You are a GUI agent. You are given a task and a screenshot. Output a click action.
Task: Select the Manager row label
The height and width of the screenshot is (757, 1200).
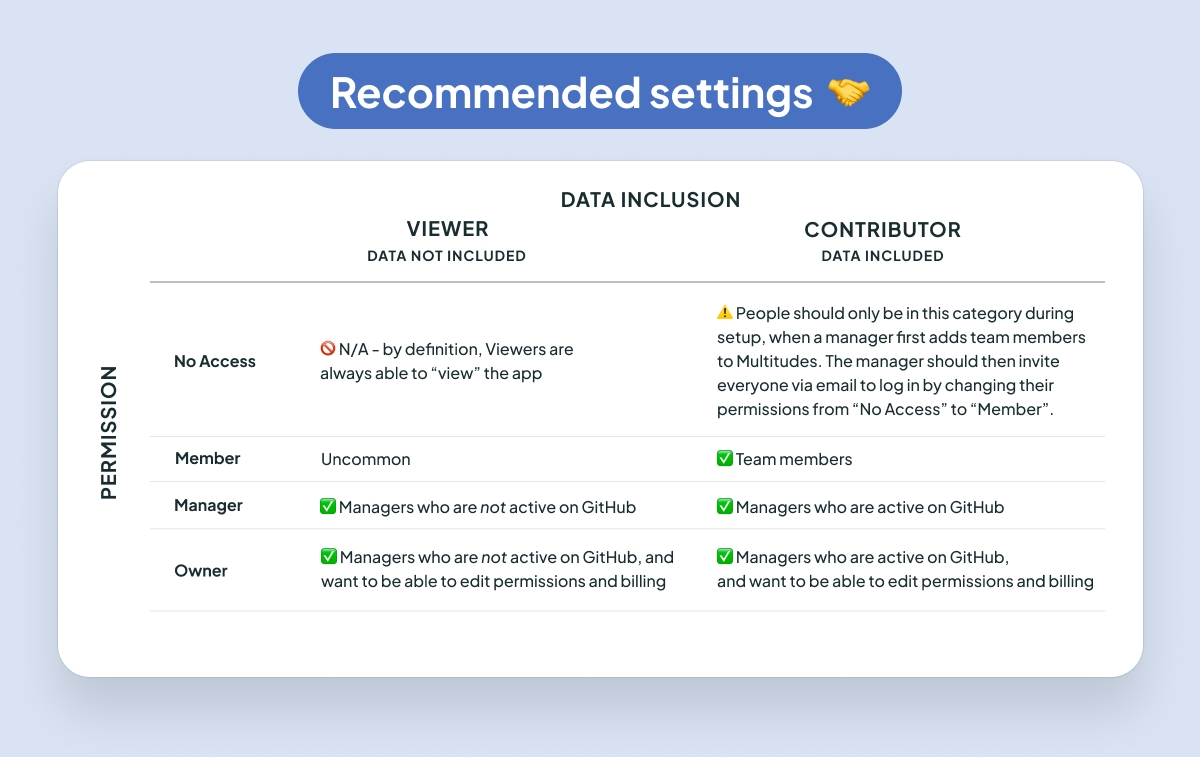[209, 506]
